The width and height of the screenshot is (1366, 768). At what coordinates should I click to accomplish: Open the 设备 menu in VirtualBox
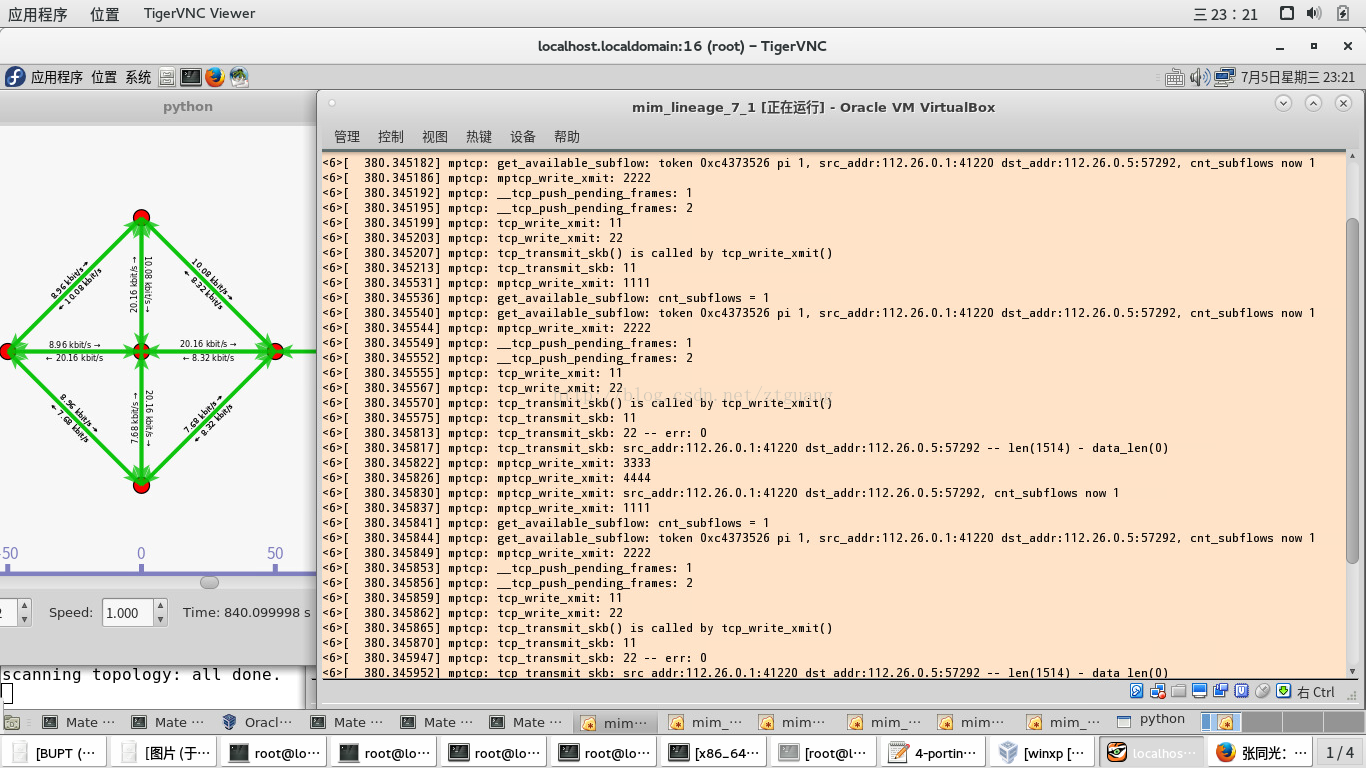(x=523, y=137)
